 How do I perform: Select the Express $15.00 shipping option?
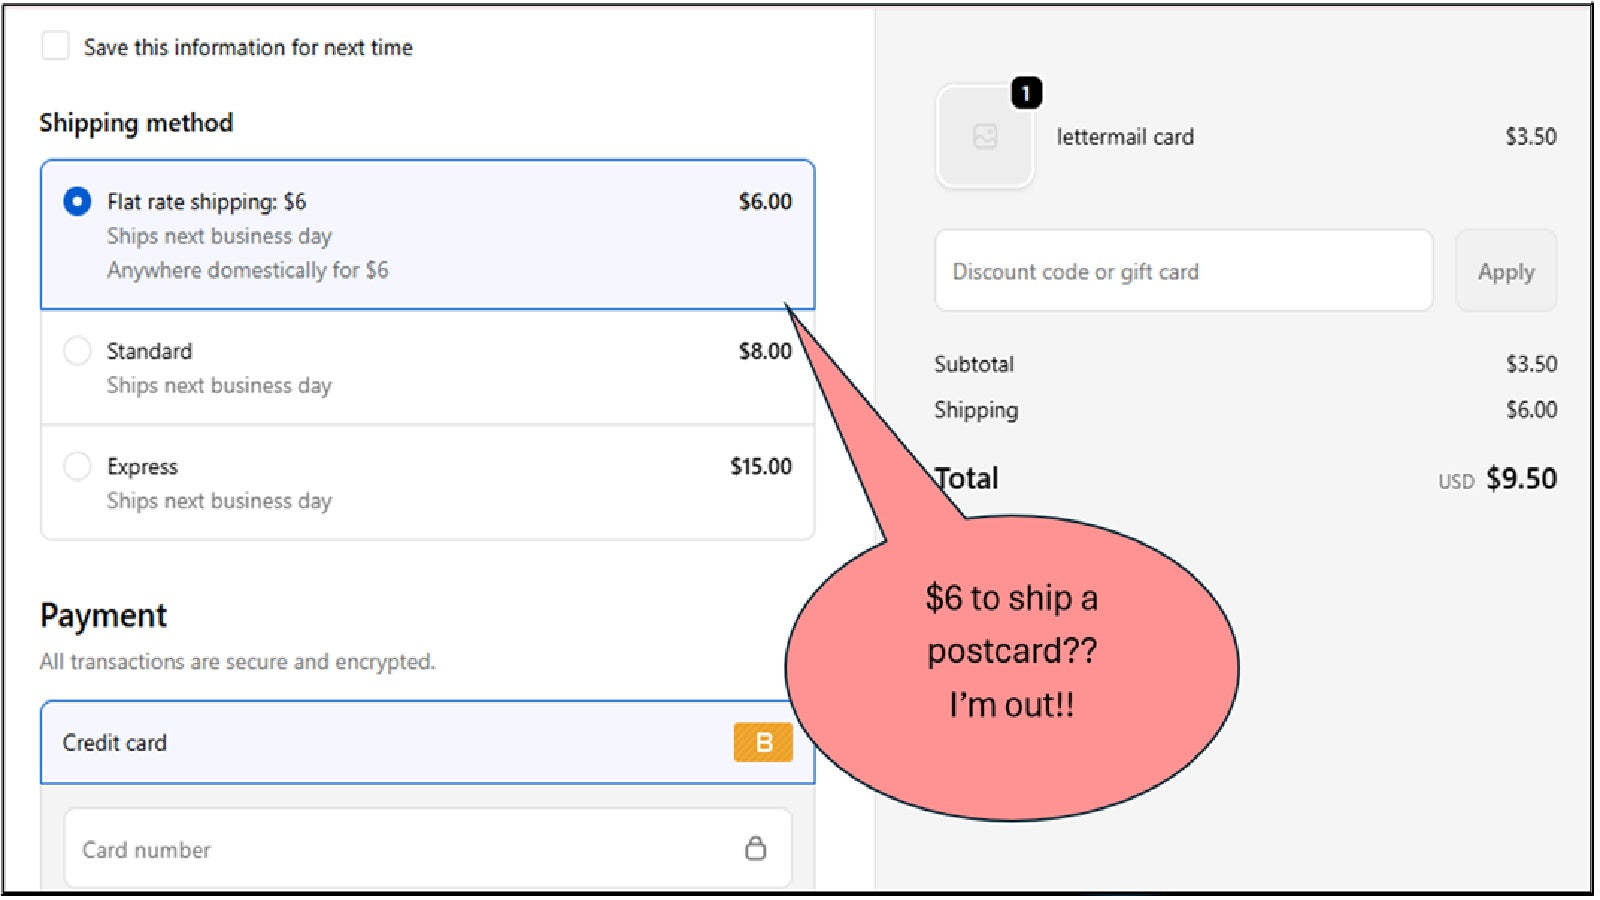(77, 466)
